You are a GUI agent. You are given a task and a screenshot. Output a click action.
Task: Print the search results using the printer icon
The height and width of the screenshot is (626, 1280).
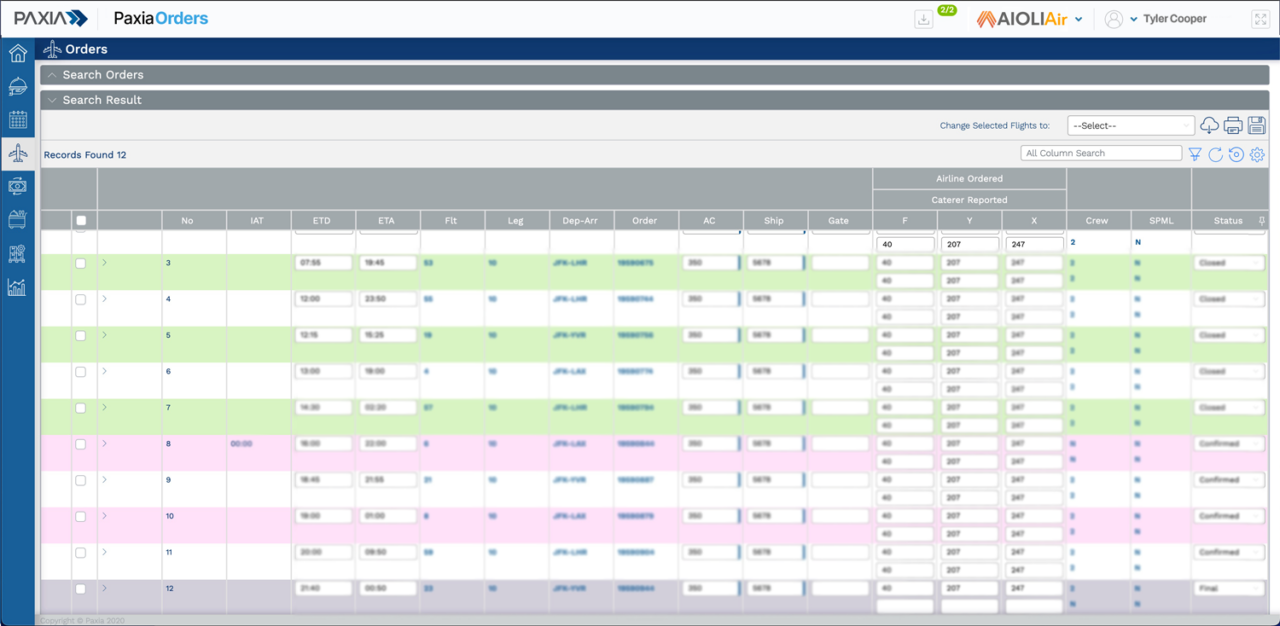click(1233, 125)
